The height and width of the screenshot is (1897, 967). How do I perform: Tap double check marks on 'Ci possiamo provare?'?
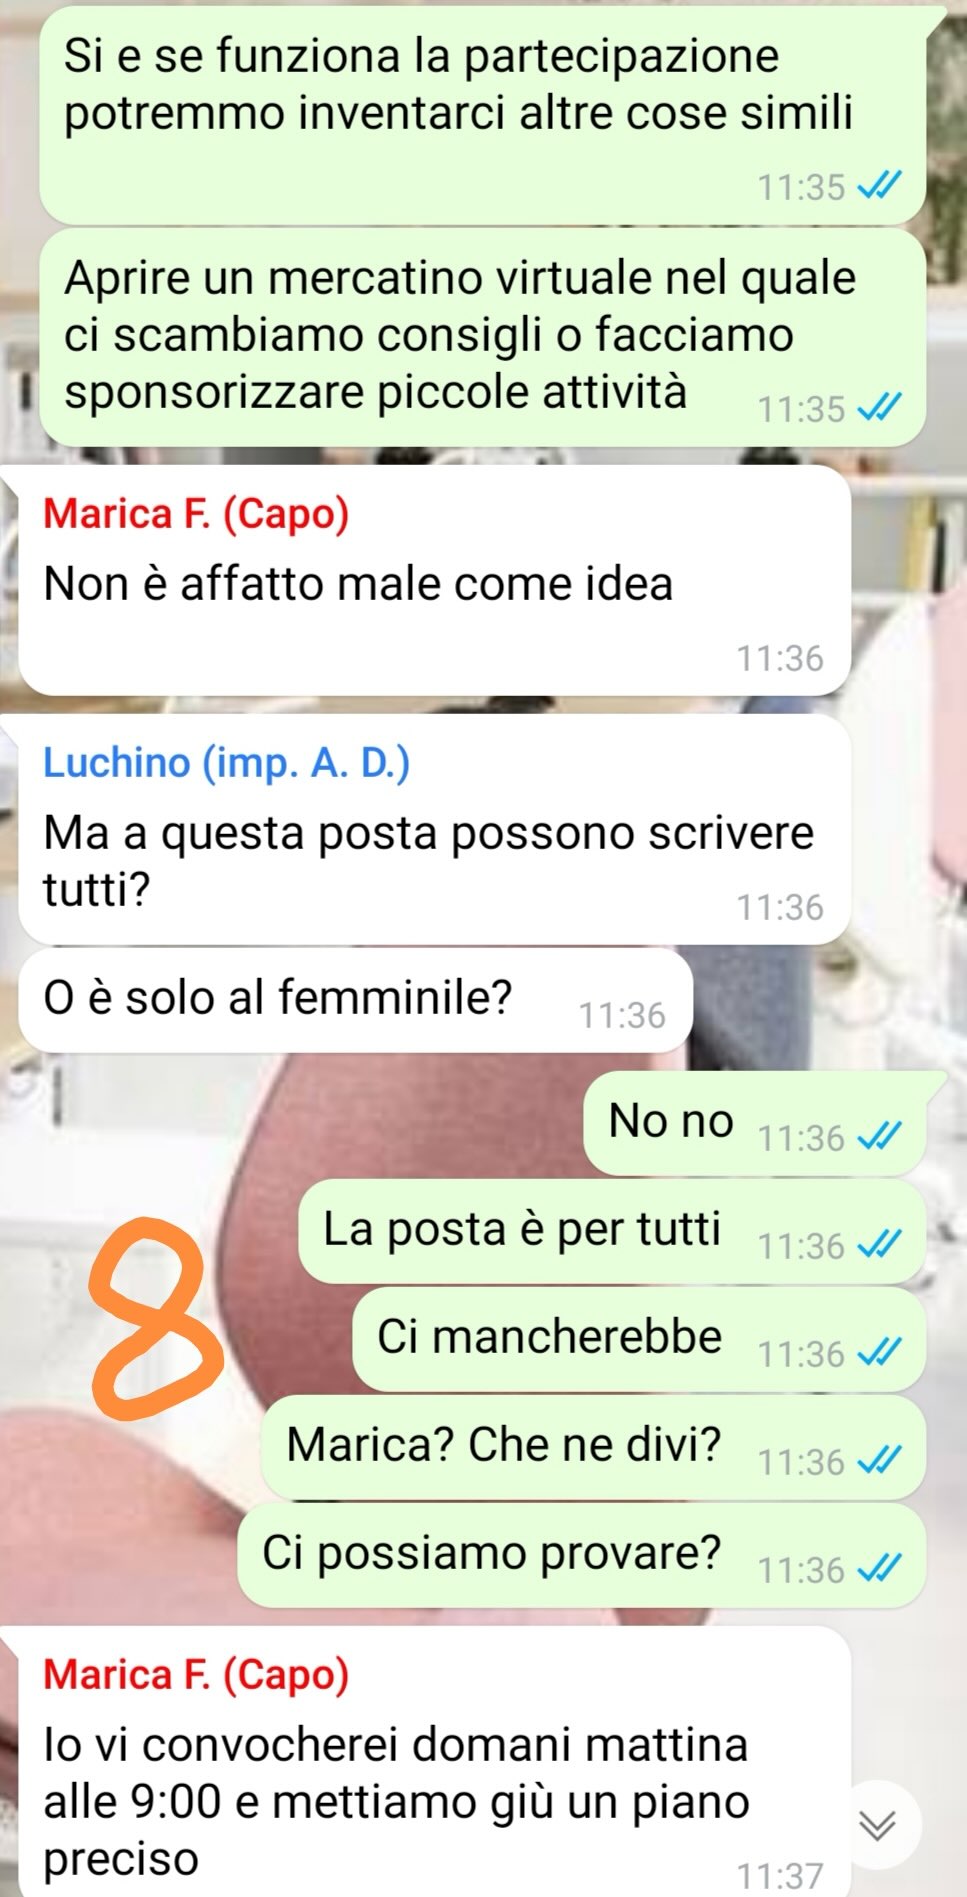pos(881,1569)
